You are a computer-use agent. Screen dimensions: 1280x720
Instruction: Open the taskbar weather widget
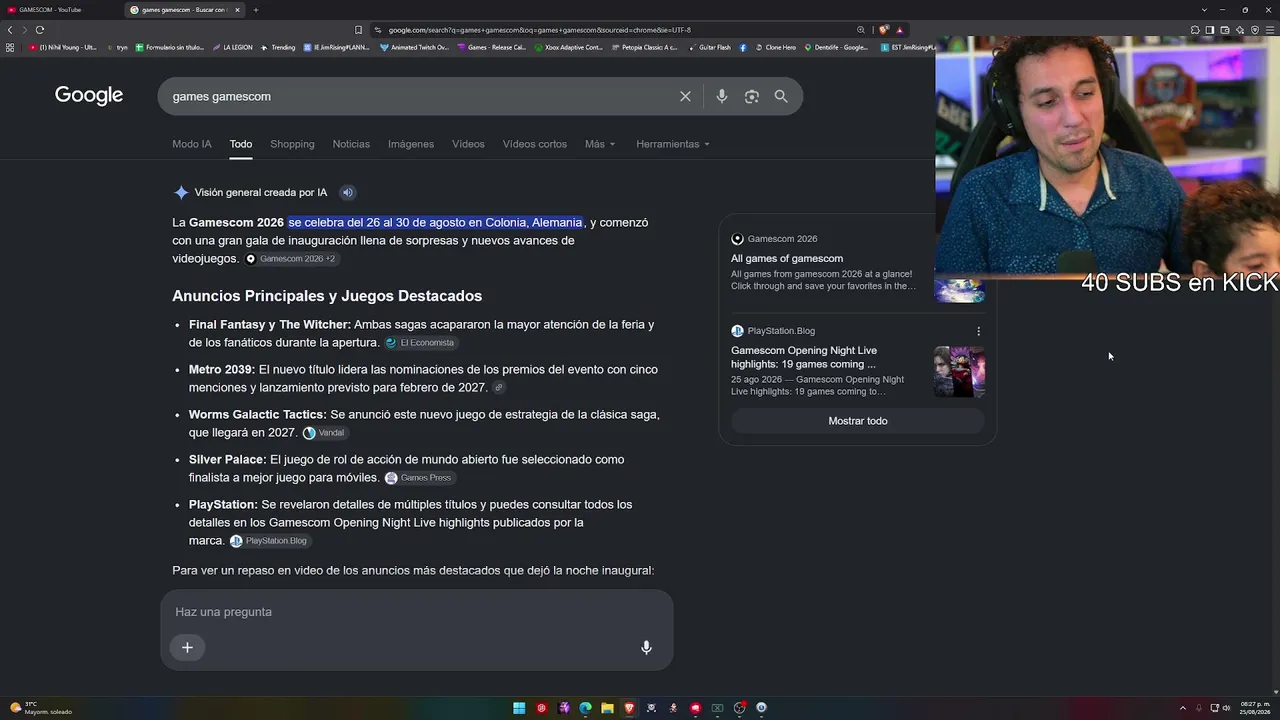click(x=42, y=708)
